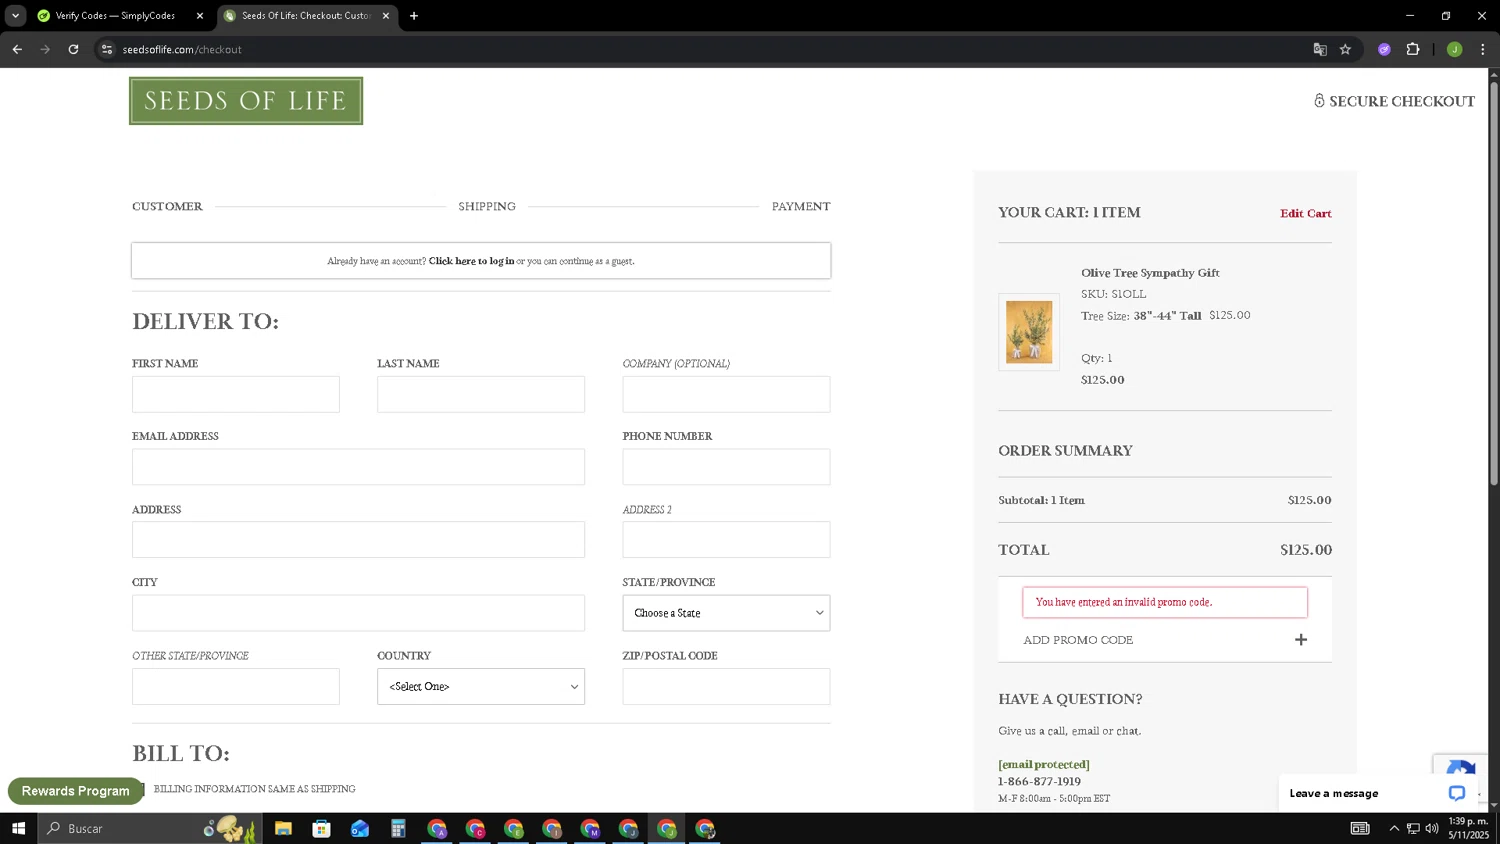
Task: Focus the Company (Optional) field
Action: pos(726,394)
